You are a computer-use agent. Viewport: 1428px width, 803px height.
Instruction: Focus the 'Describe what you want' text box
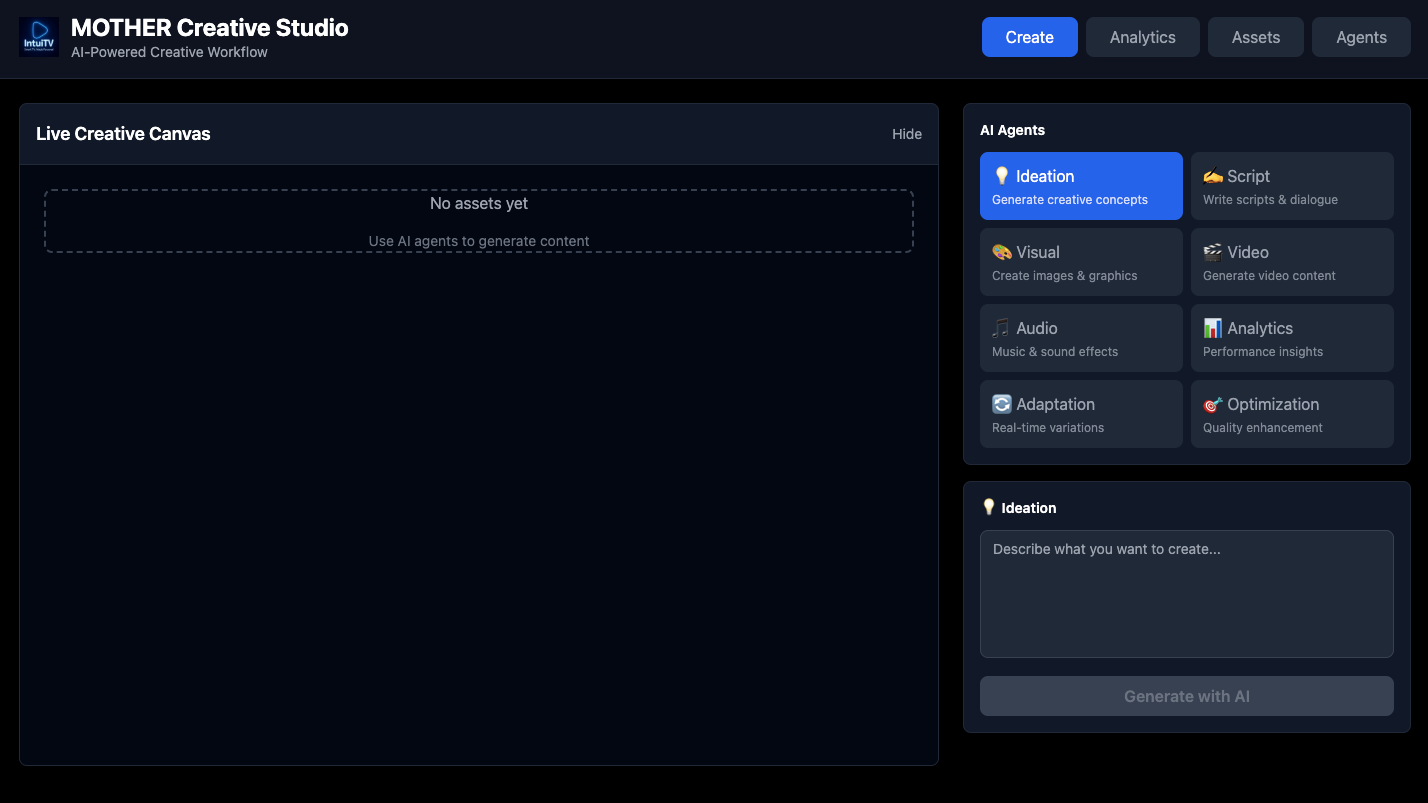coord(1186,593)
